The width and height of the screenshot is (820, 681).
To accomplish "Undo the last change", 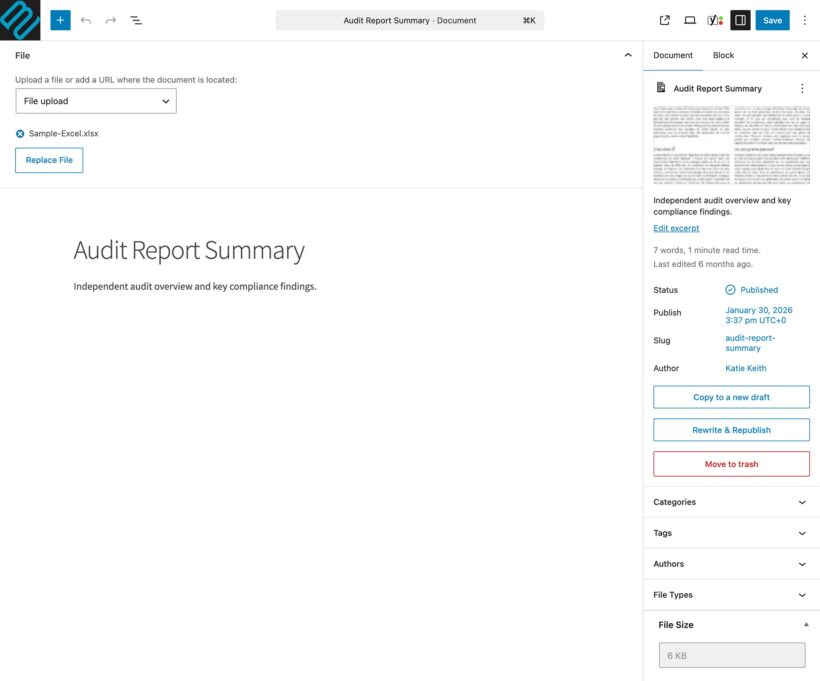I will point(86,20).
